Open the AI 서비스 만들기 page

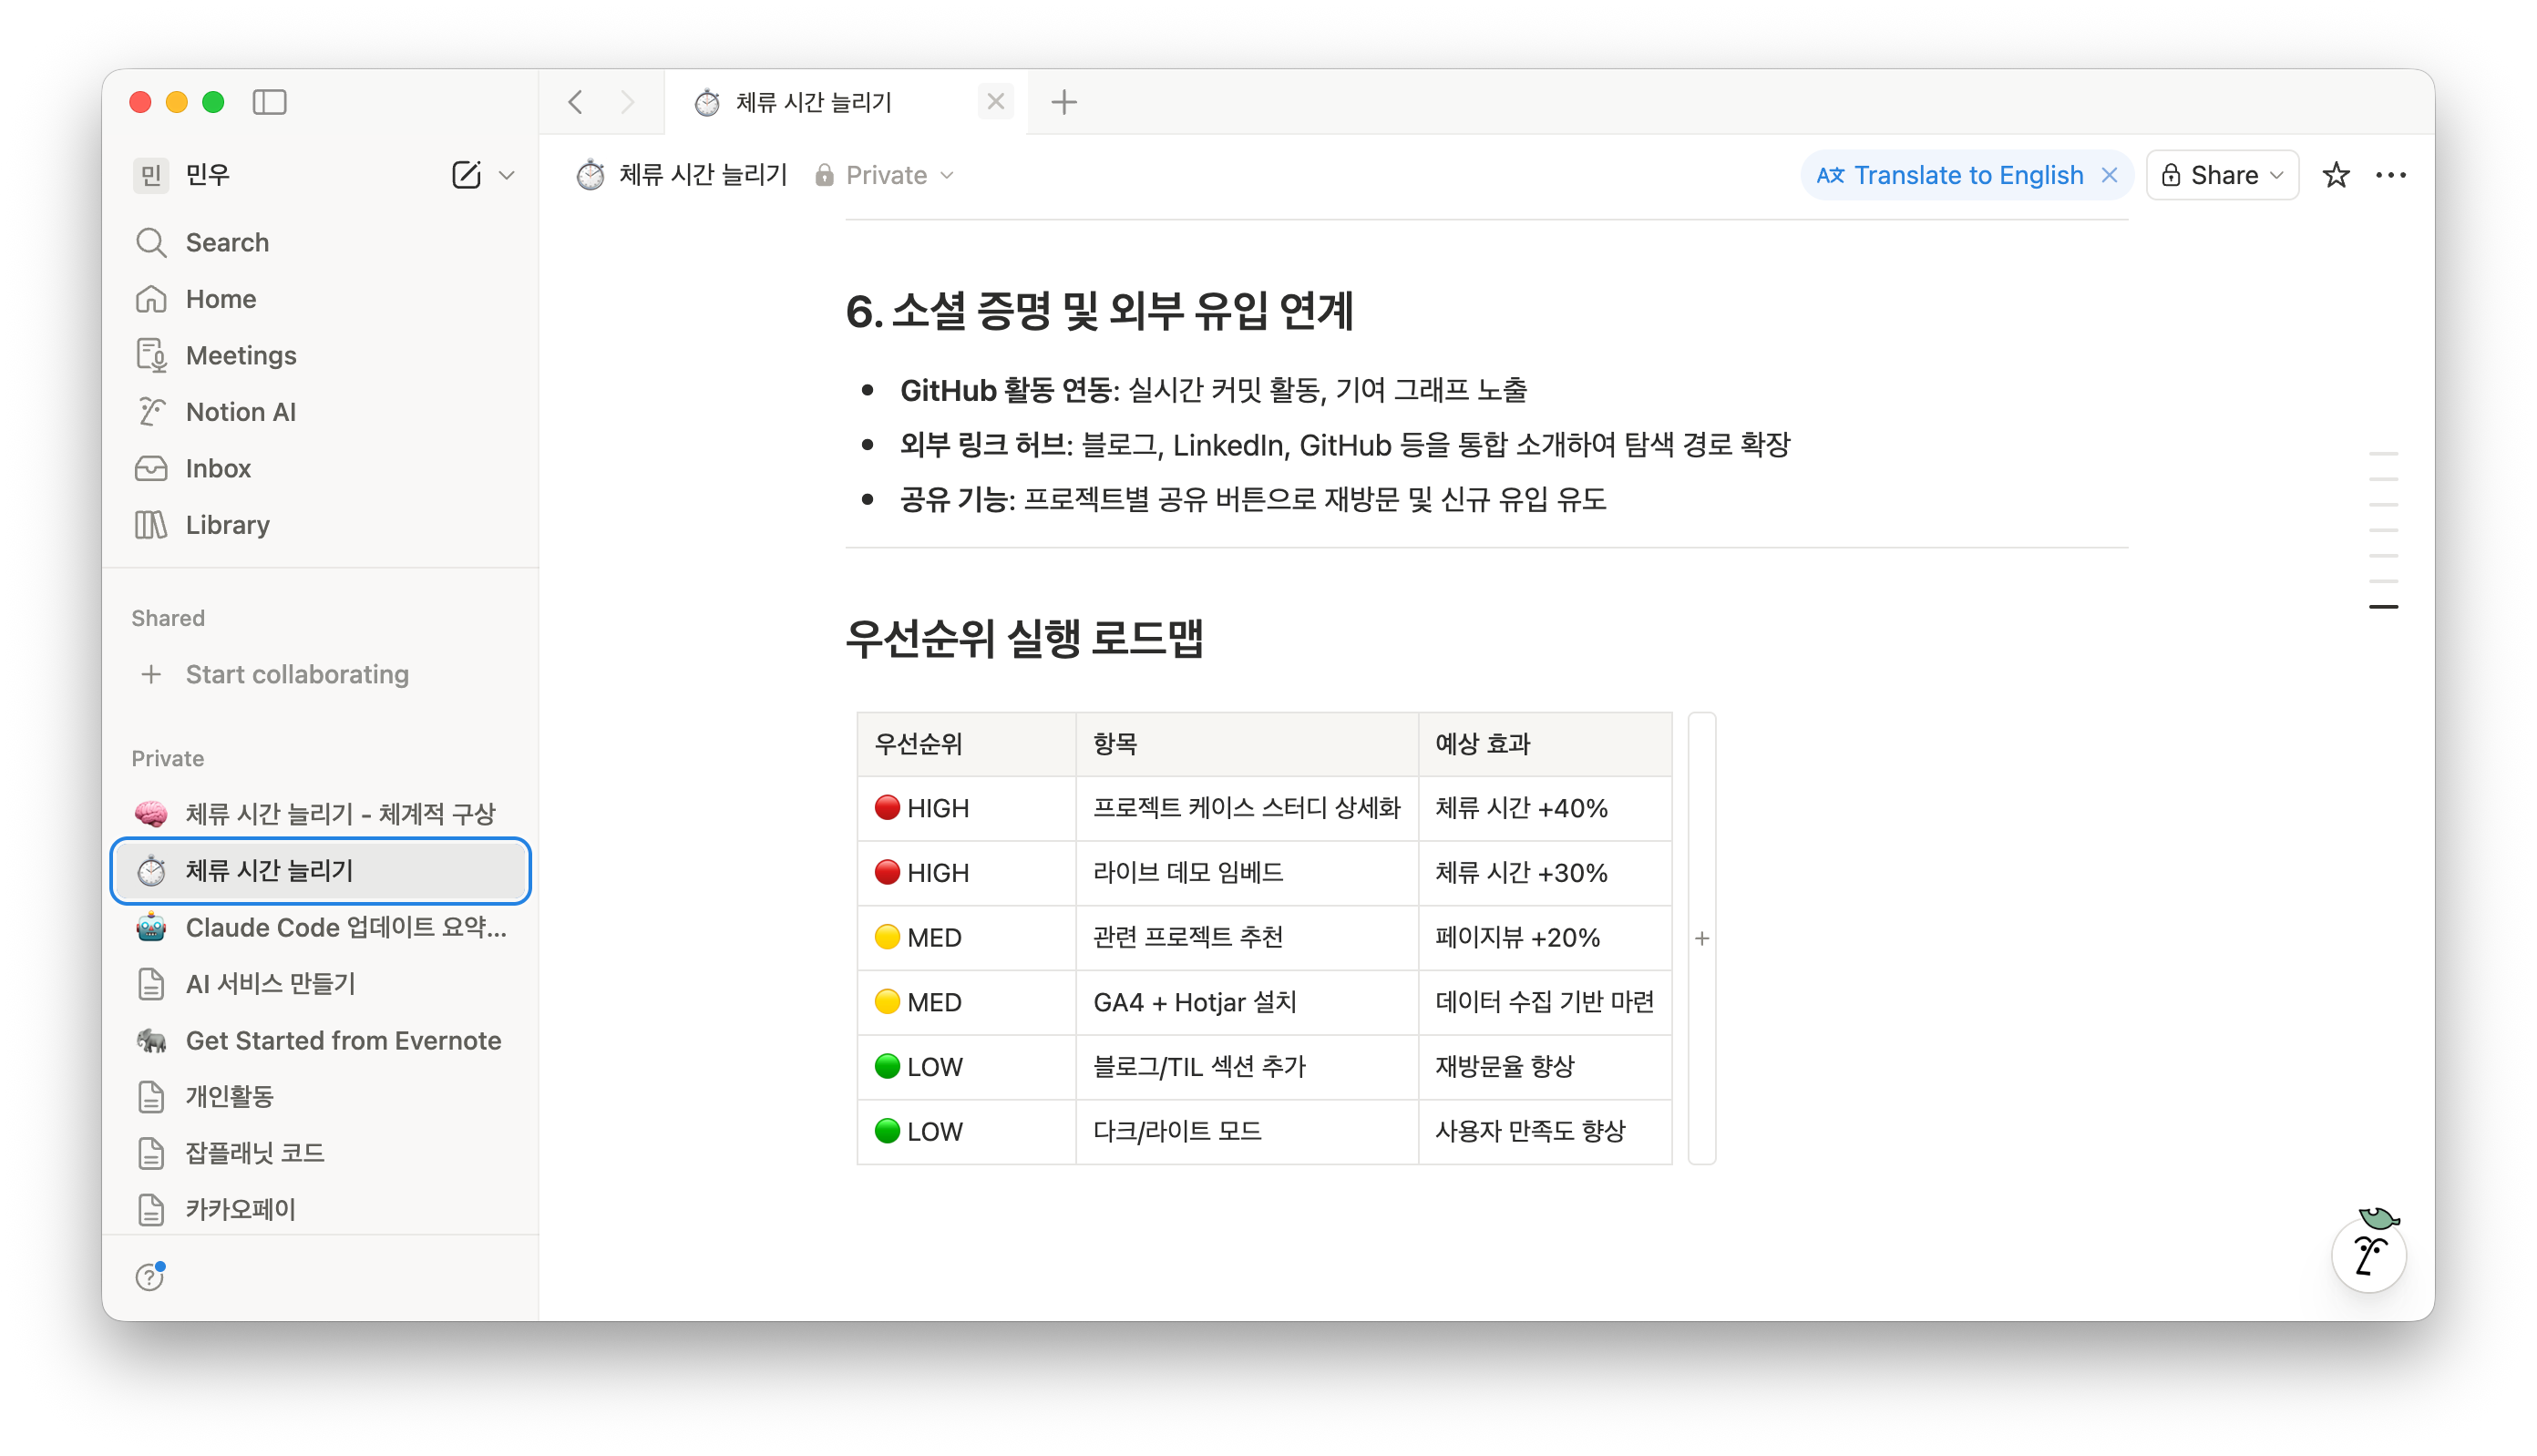click(x=320, y=984)
